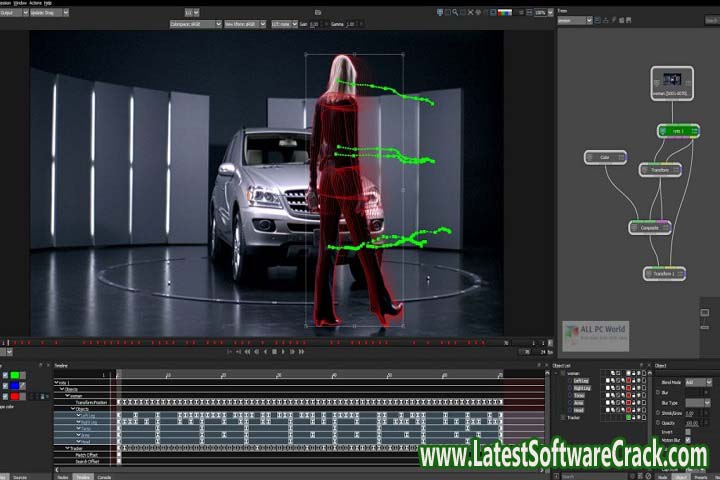Click the green color box for Tracker

[x=629, y=418]
